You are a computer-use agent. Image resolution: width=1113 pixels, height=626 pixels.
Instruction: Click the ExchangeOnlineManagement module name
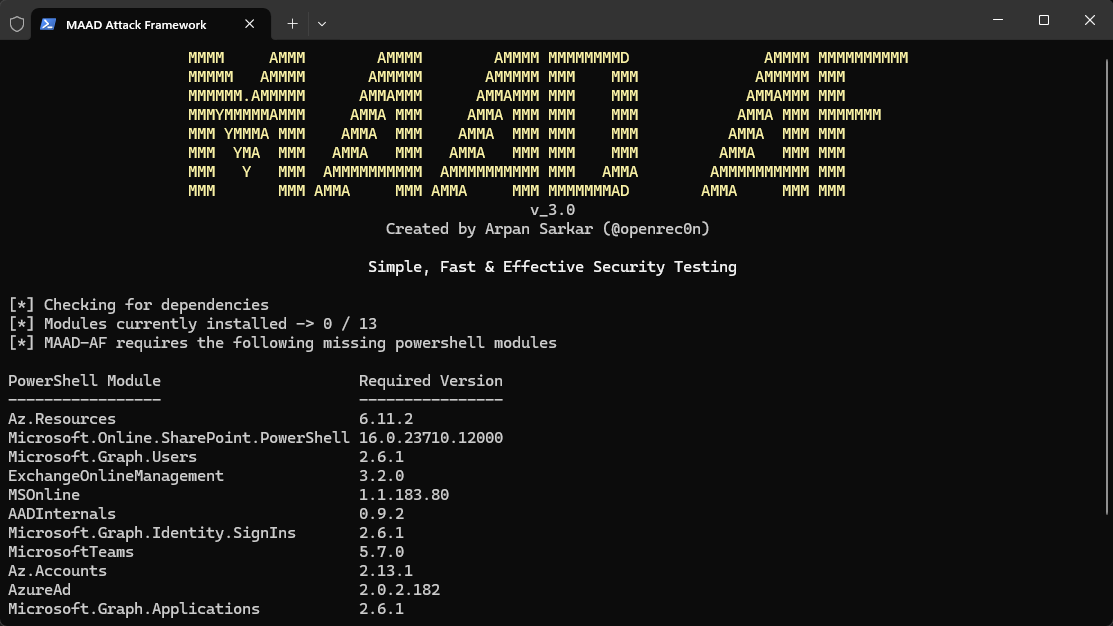[116, 476]
